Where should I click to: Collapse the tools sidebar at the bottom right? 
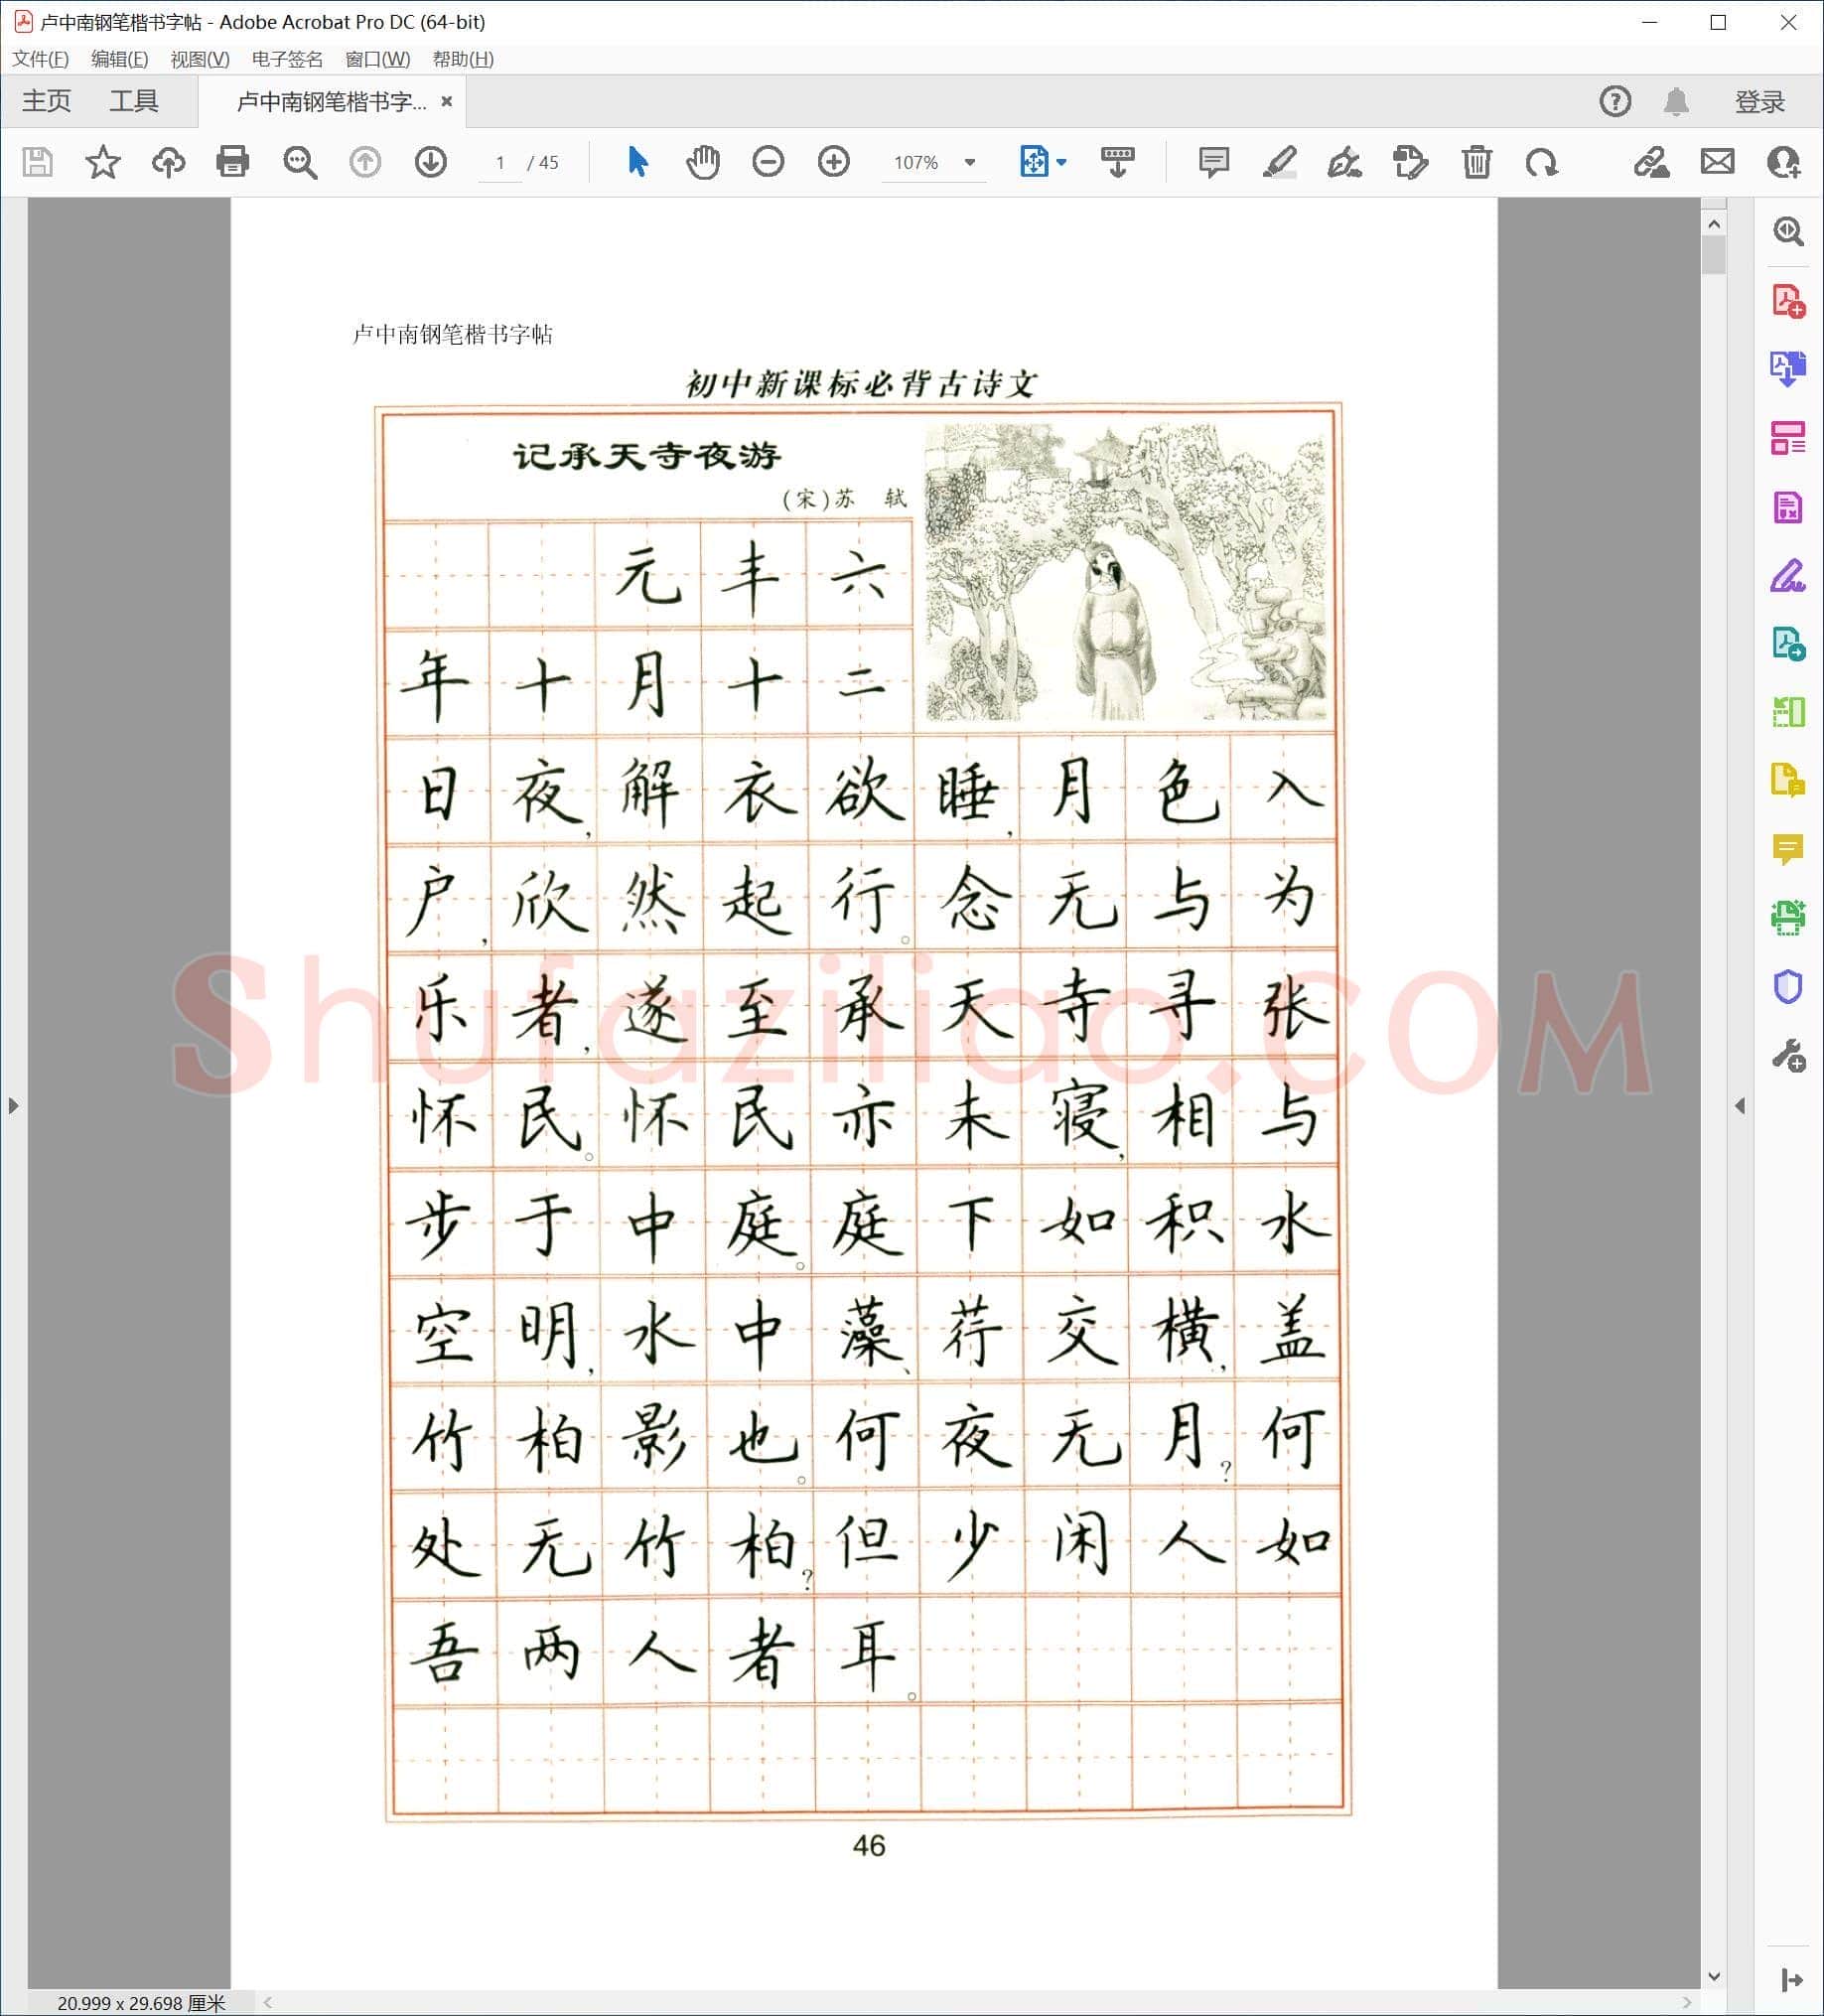(x=1791, y=1980)
